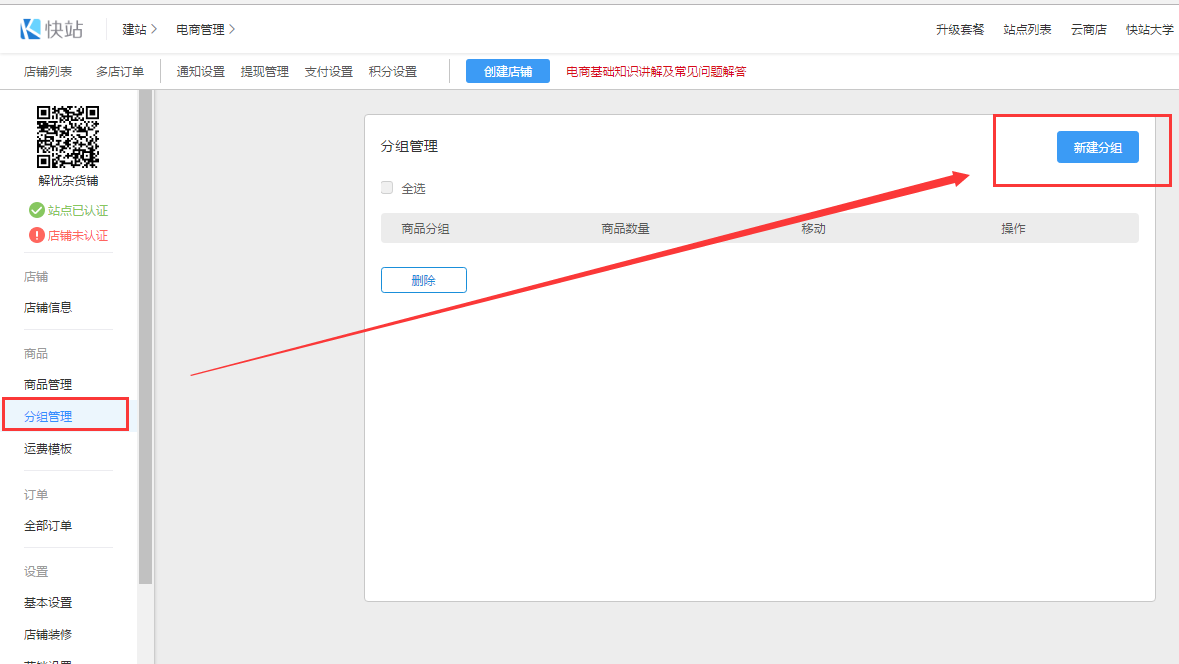Screen dimensions: 1179x664
Task: Click the Kuaizhan logo icon
Action: click(x=30, y=29)
